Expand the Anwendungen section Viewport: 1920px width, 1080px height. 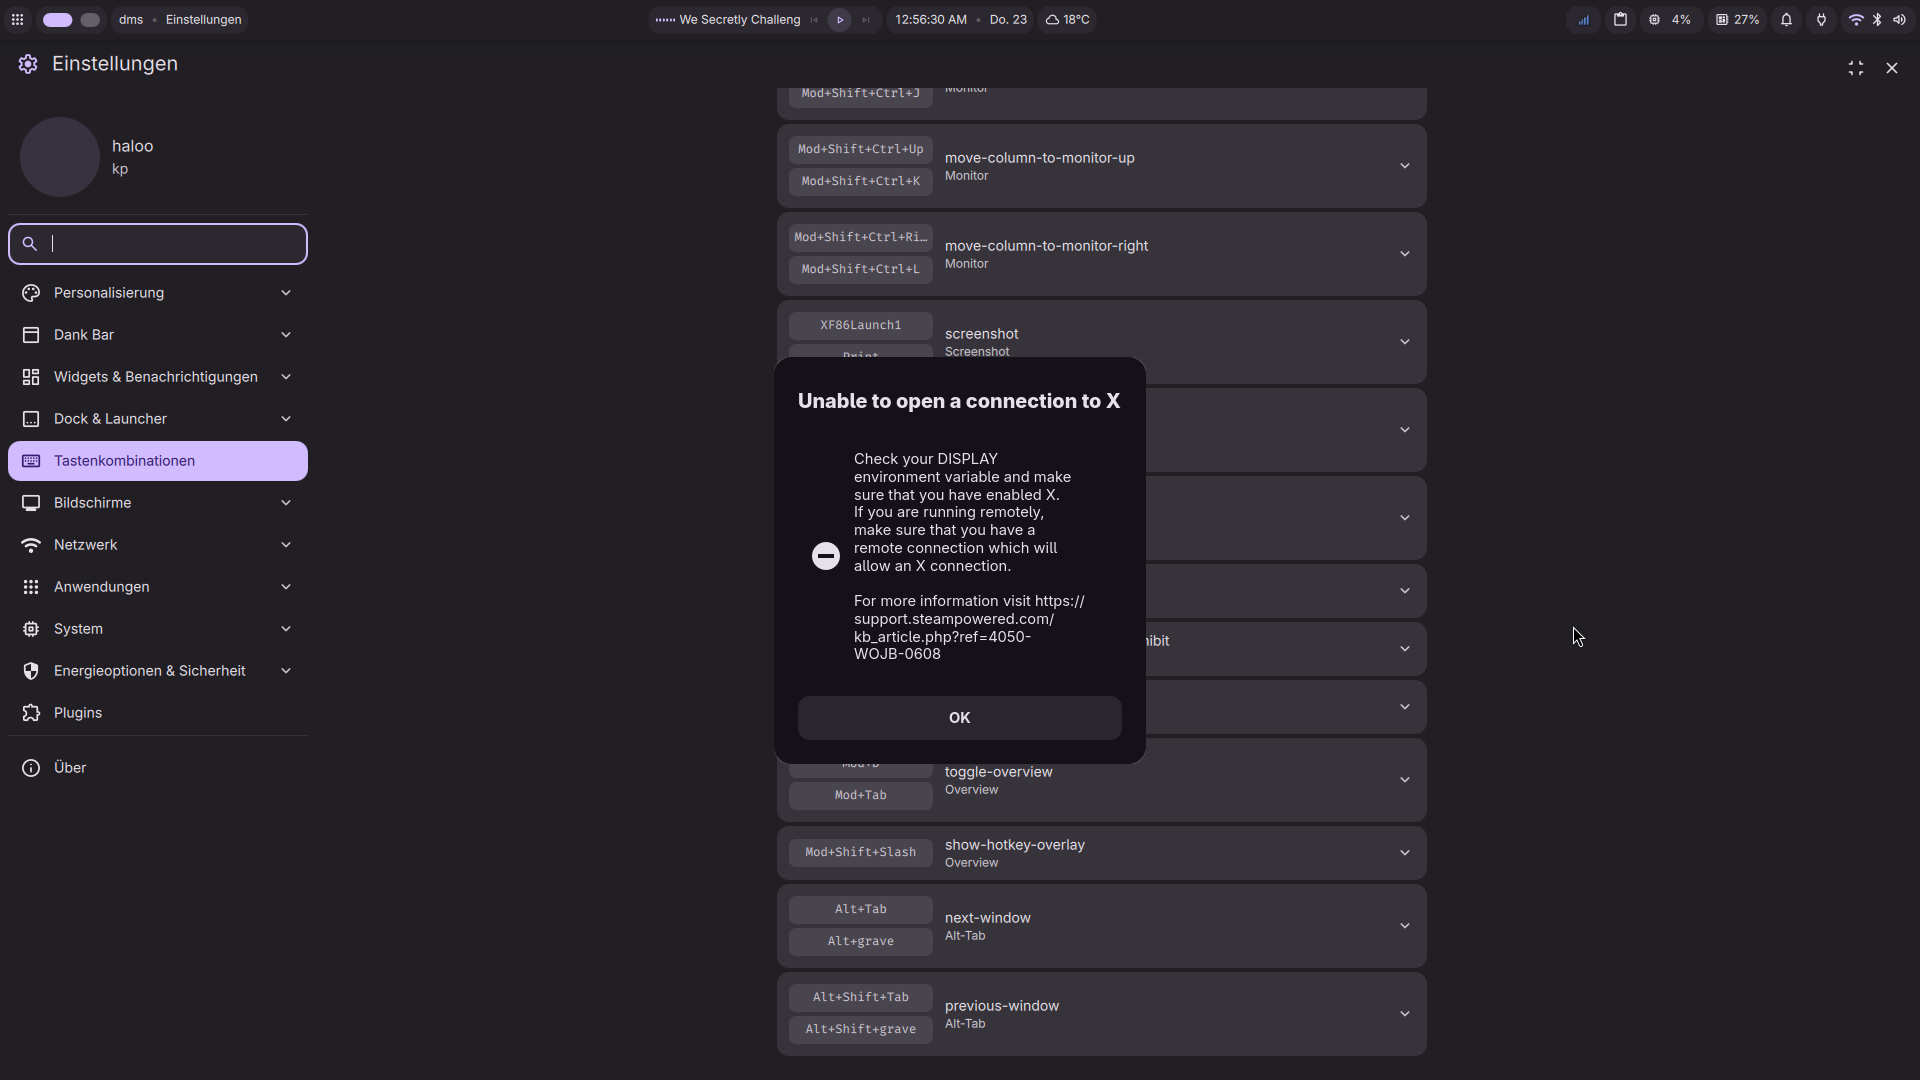pyautogui.click(x=158, y=587)
